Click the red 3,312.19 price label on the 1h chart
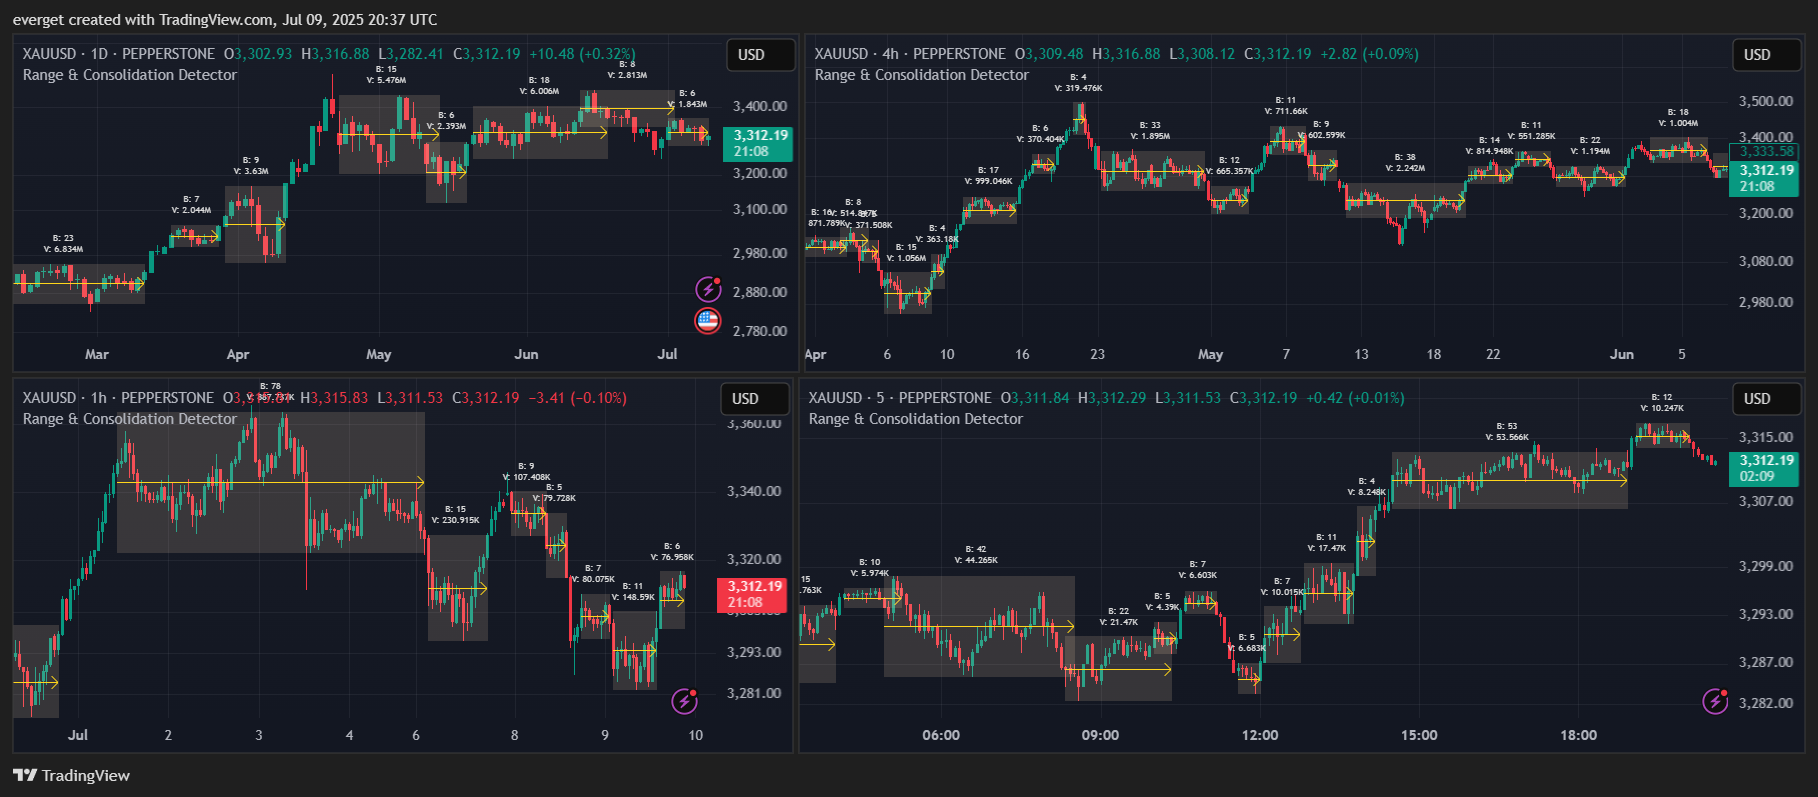The height and width of the screenshot is (797, 1818). click(752, 595)
